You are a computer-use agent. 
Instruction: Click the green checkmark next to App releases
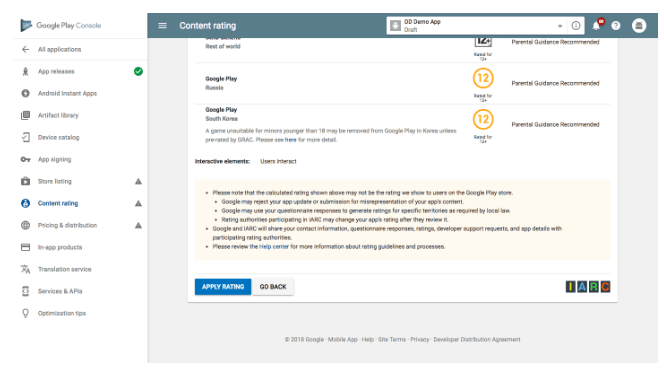[x=138, y=72]
